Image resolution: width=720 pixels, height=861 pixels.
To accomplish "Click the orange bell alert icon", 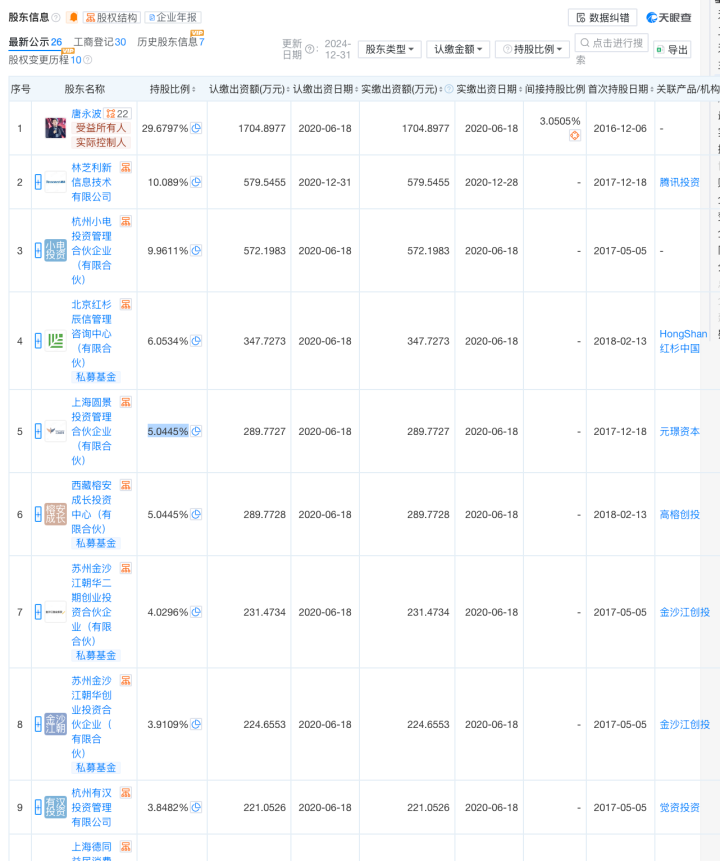I will 73,17.
